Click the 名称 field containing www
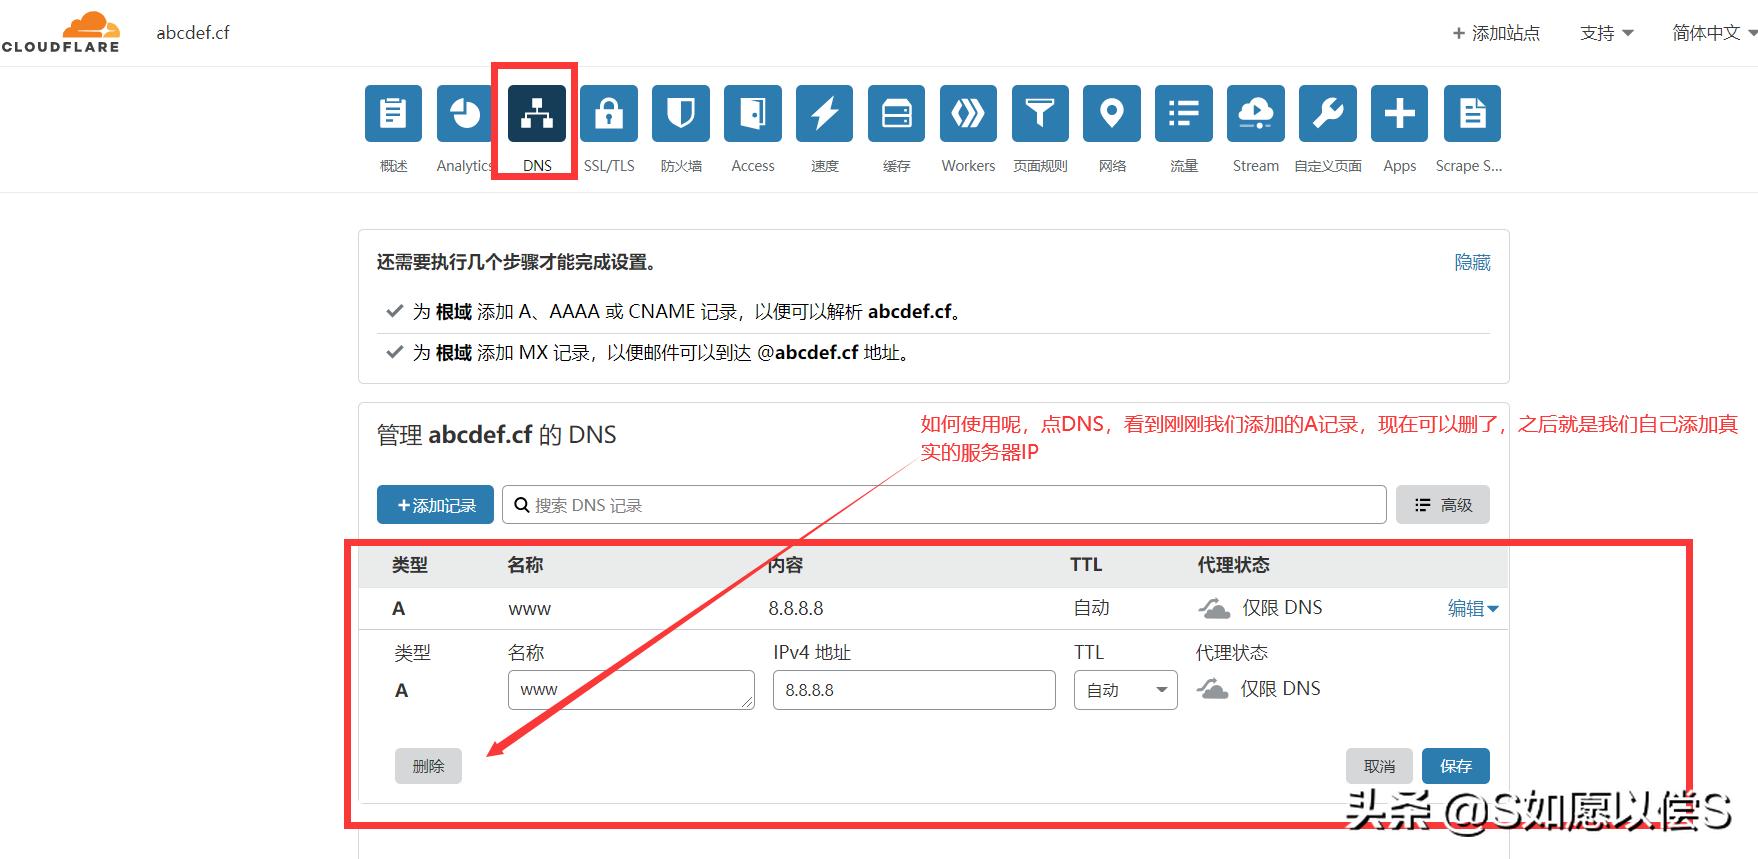 point(631,690)
